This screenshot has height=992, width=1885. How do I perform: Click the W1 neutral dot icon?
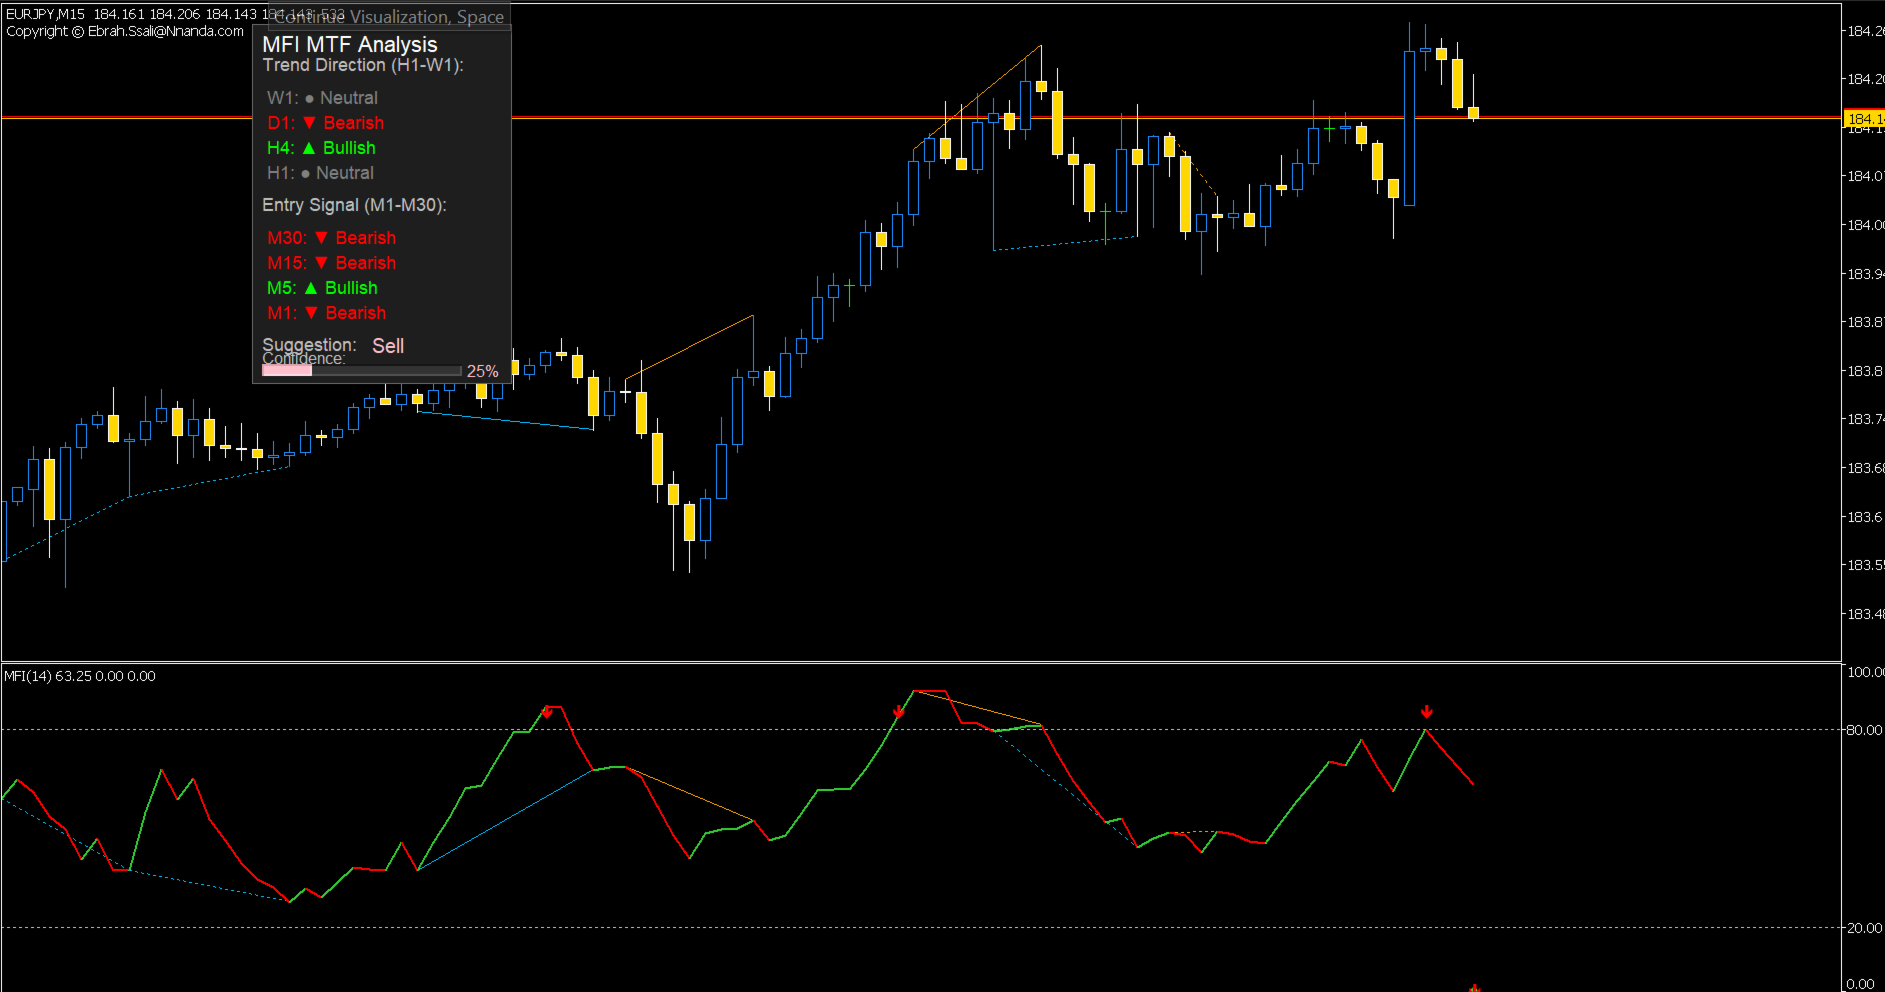click(310, 99)
